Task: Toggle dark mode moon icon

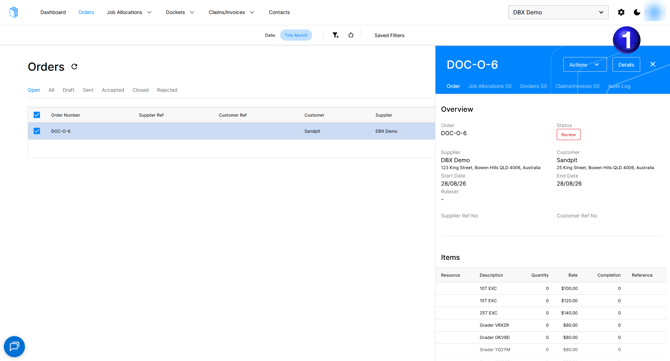Action: 637,12
